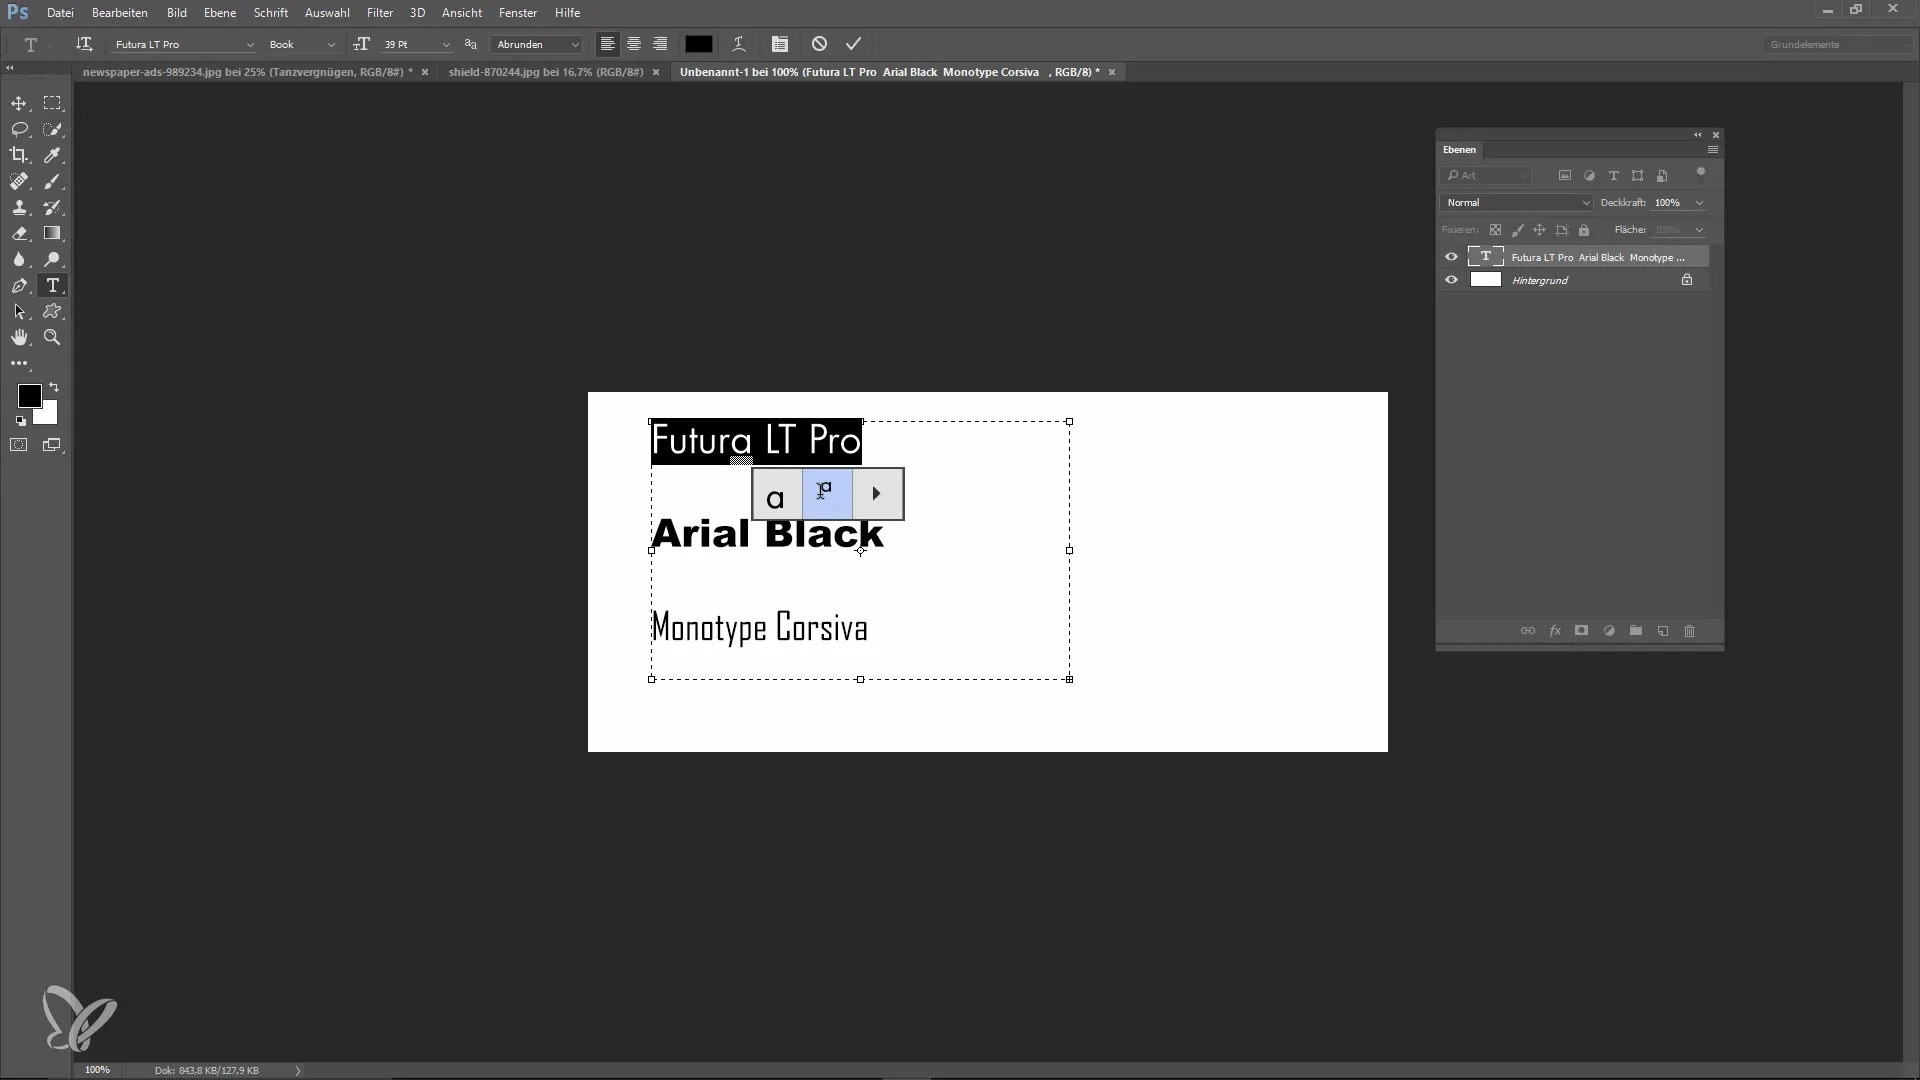Select the Gradient tool

tap(52, 233)
